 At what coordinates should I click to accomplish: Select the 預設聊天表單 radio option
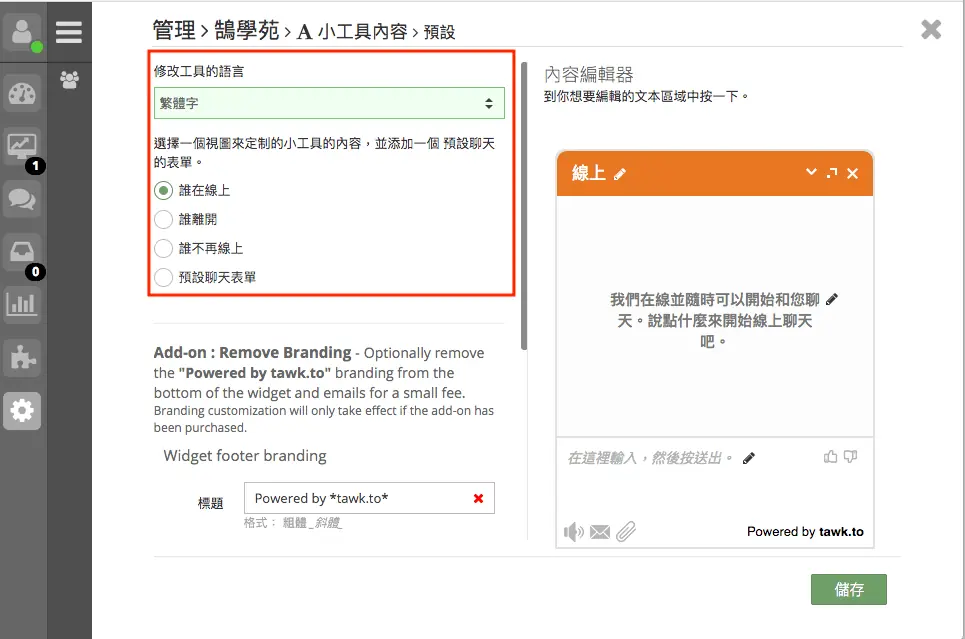pyautogui.click(x=163, y=277)
